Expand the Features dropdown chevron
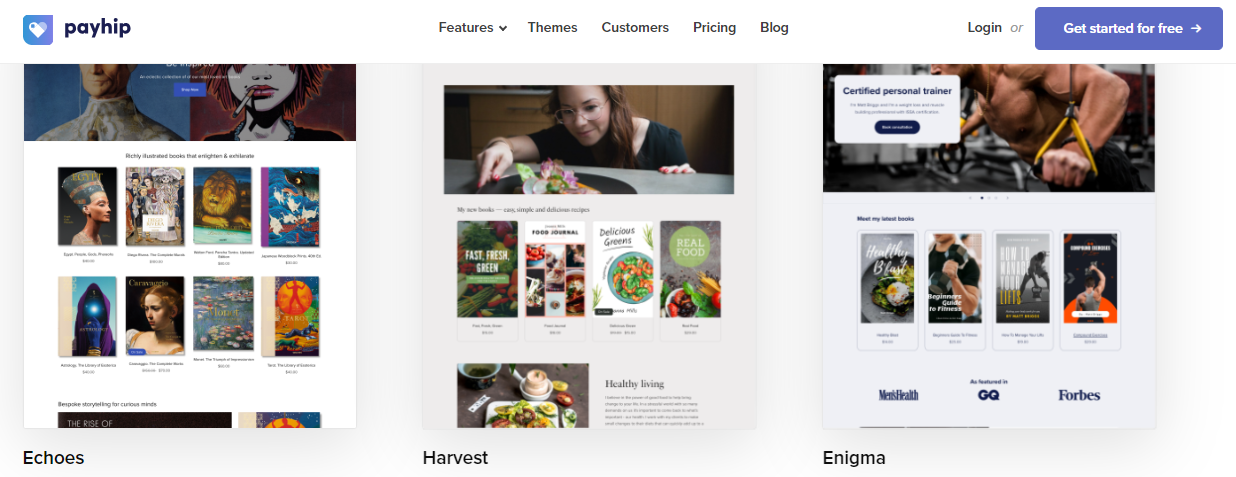Screen dimensions: 1236x477 pos(503,28)
